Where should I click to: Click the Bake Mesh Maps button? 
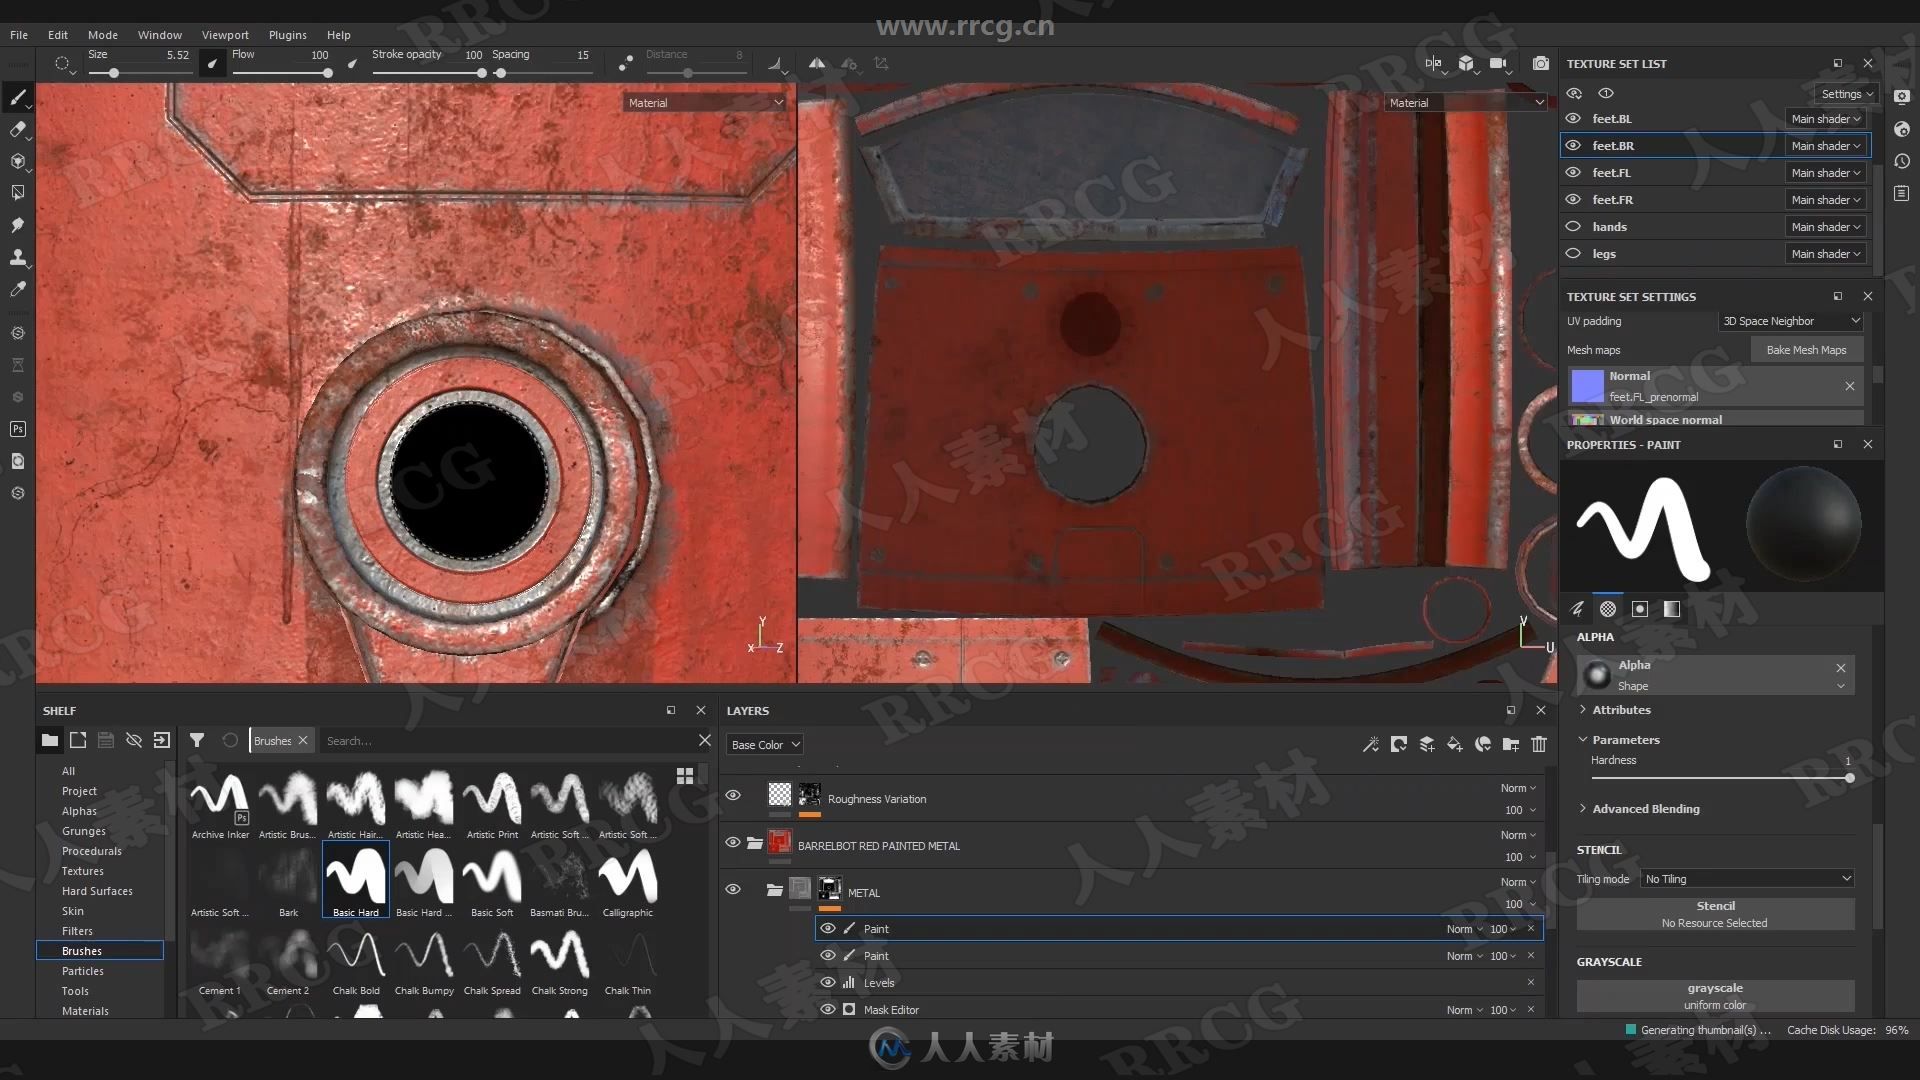pos(1805,349)
